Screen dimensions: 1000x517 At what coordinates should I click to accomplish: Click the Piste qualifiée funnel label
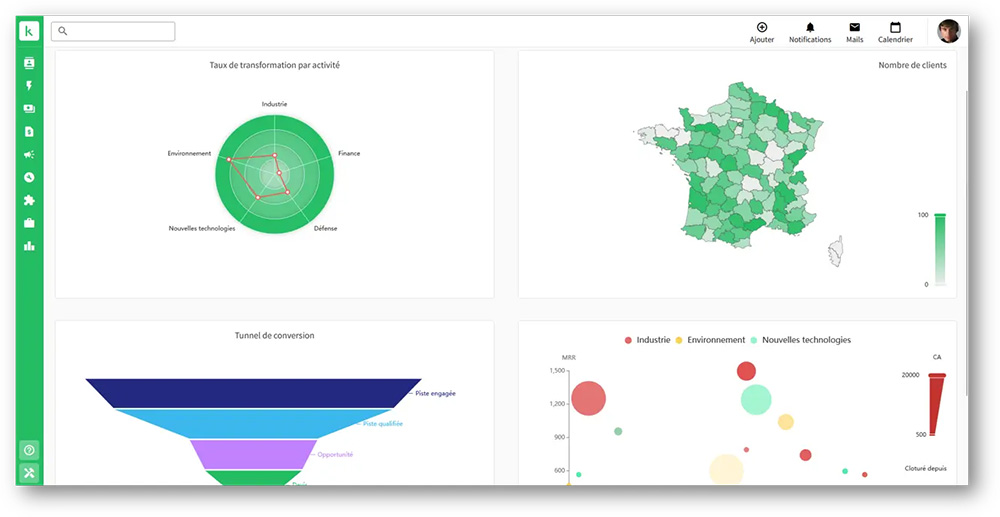(383, 423)
